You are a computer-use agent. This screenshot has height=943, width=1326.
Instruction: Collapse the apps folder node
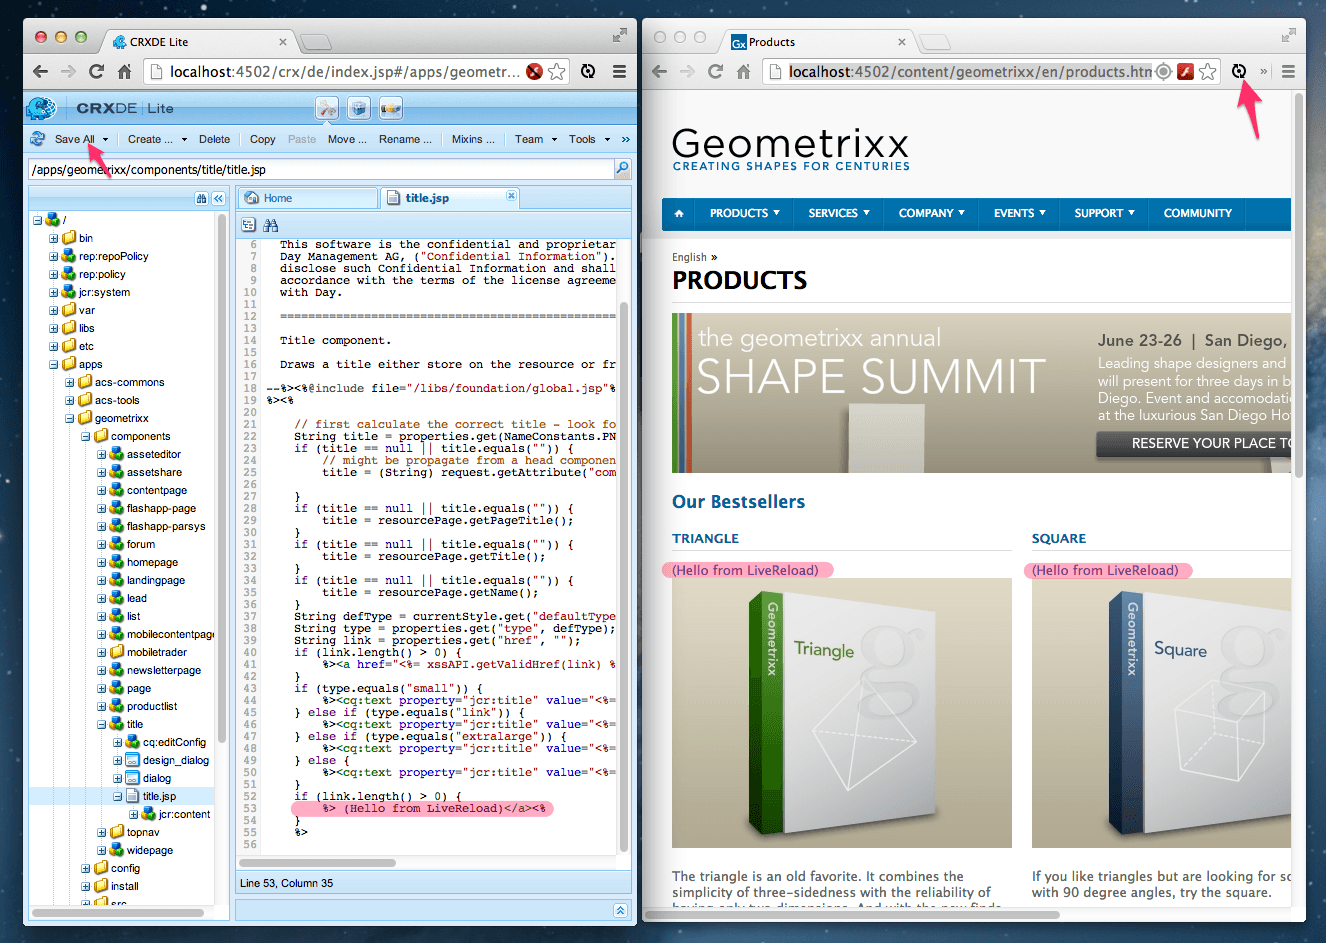54,364
